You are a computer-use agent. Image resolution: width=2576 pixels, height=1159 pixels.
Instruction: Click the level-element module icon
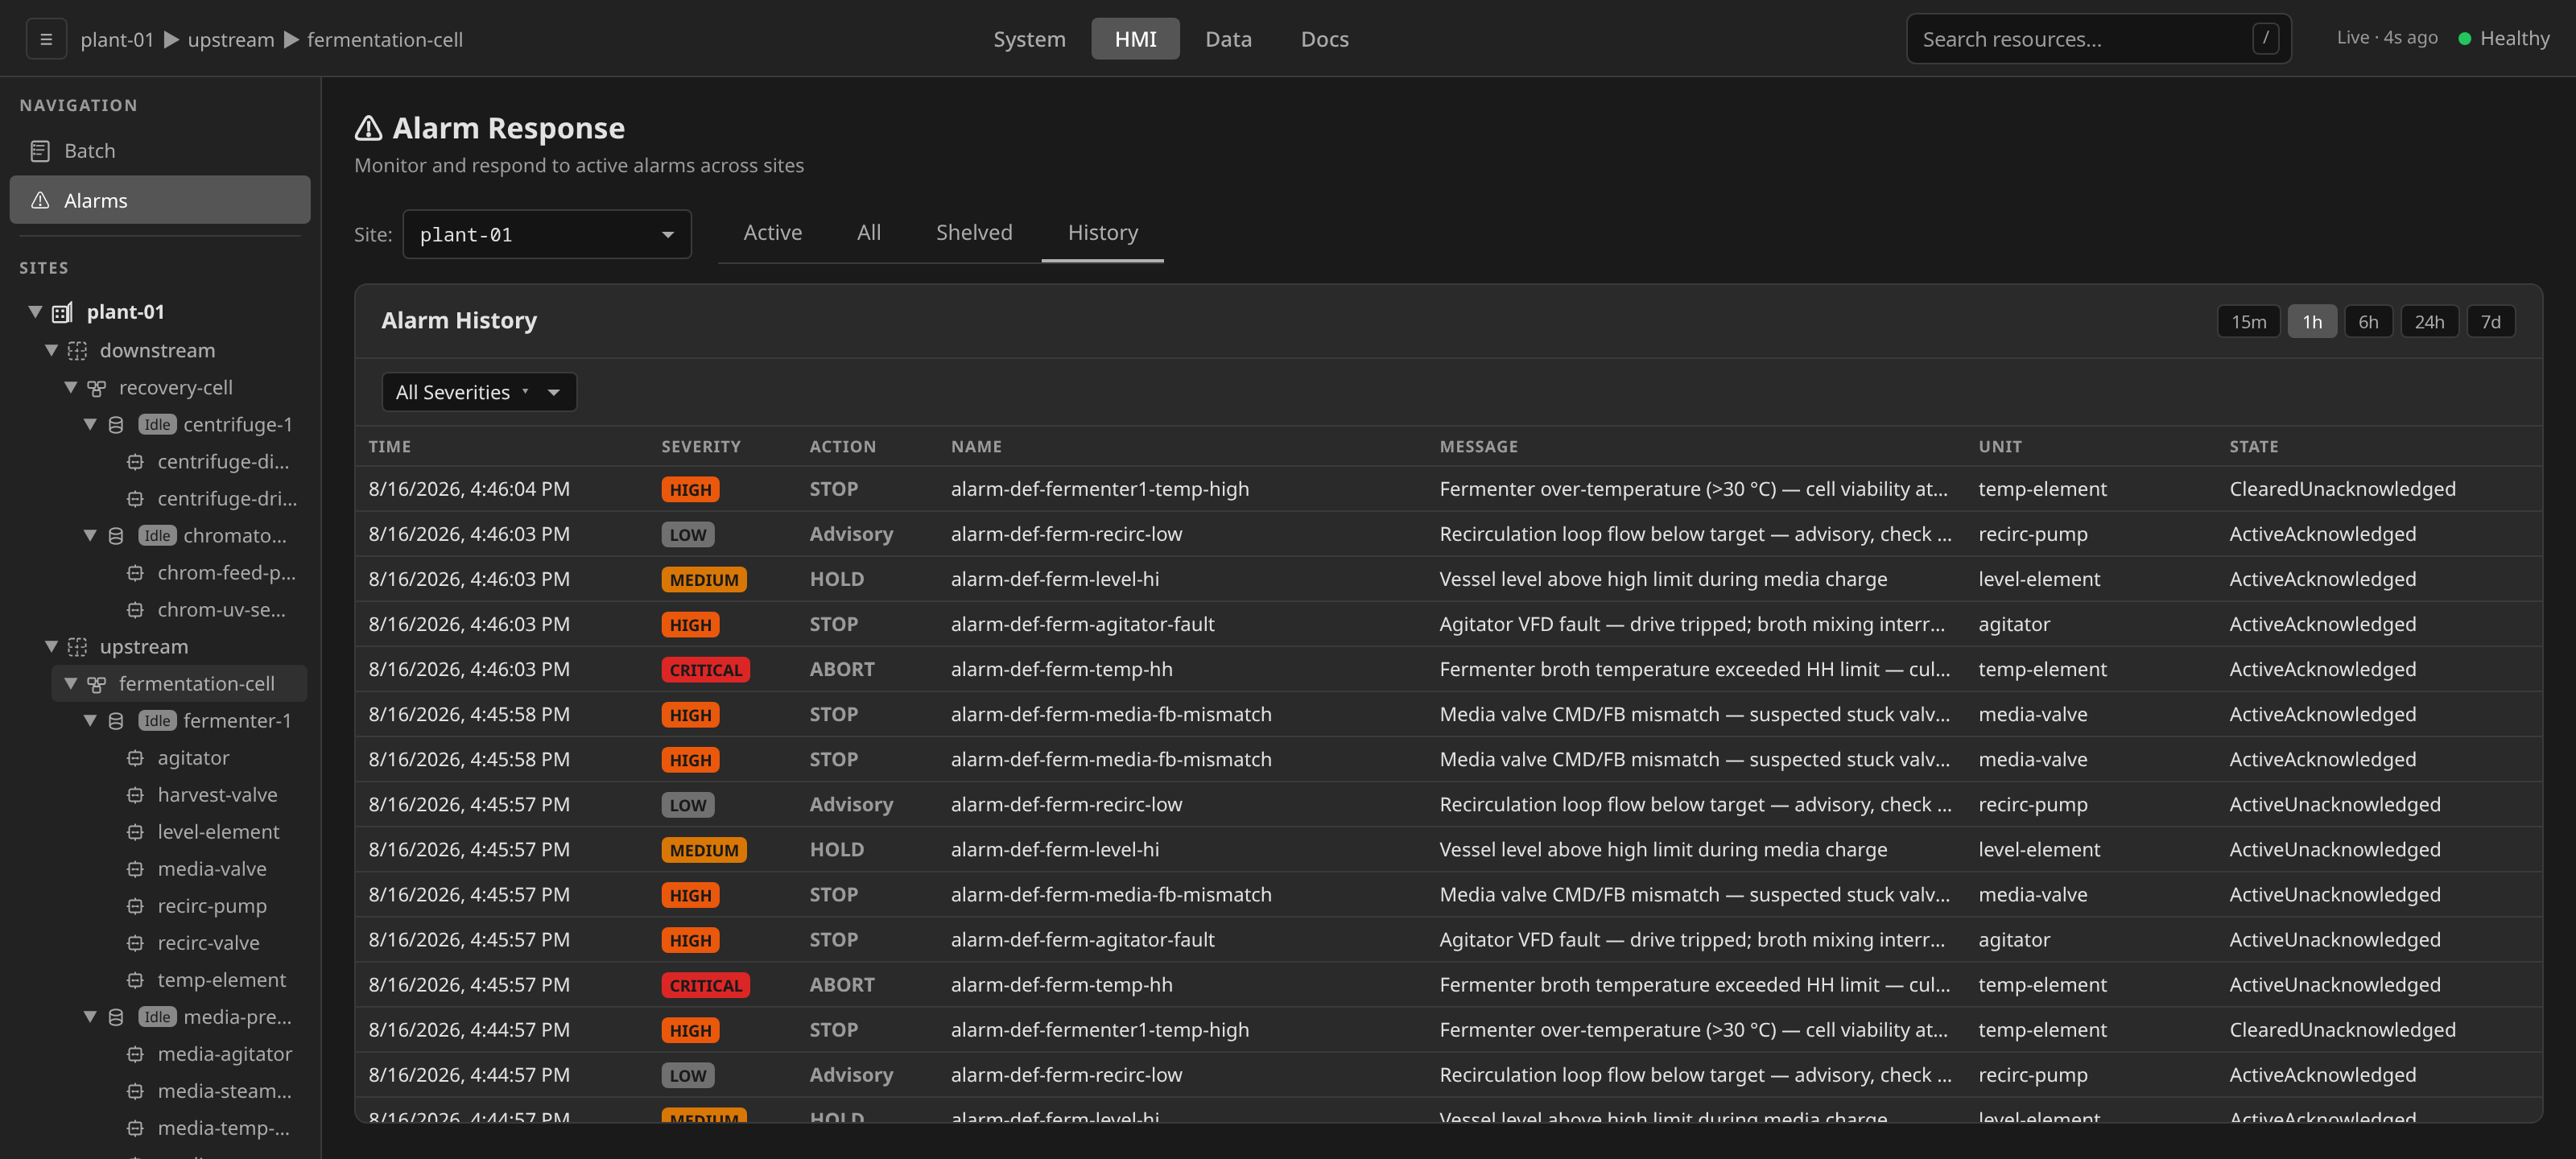[135, 832]
